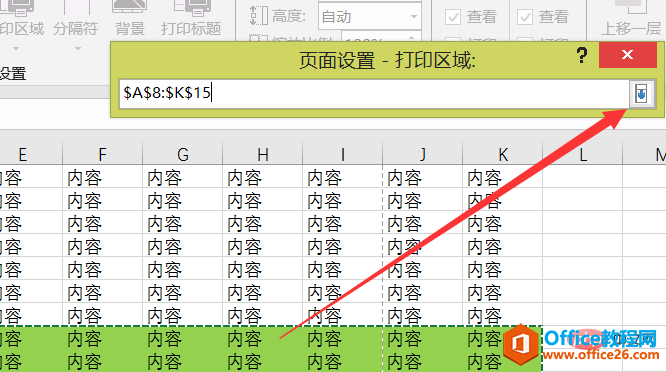Select column header E
Viewport: 666px width, 372px height.
[31, 155]
